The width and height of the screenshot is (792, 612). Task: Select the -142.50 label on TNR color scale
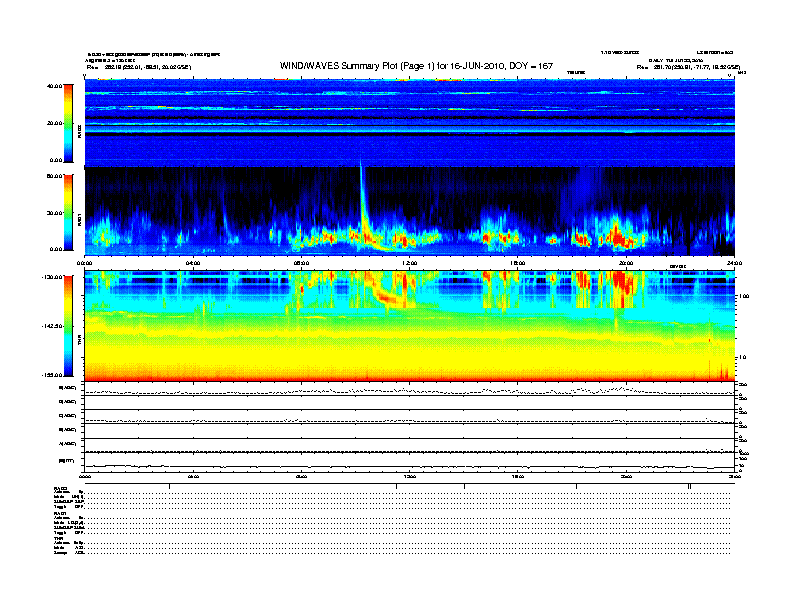pyautogui.click(x=52, y=326)
